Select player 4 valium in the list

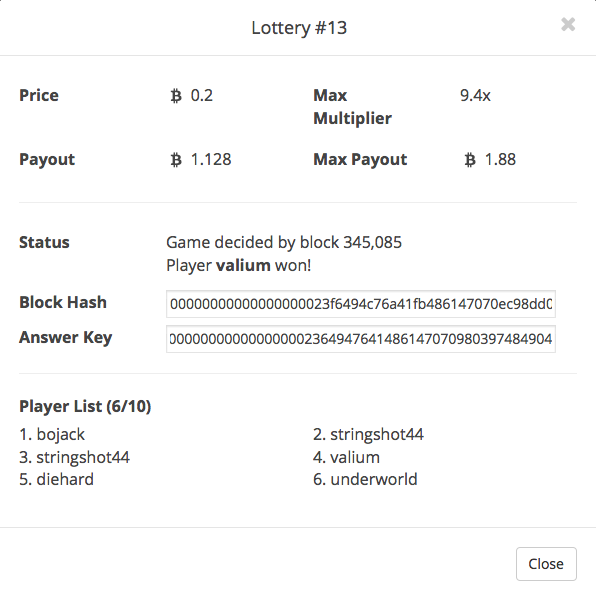(347, 457)
